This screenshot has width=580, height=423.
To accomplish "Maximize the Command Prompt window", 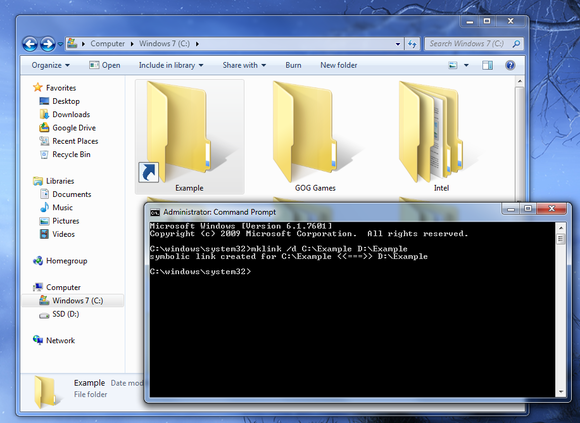I will 528,209.
